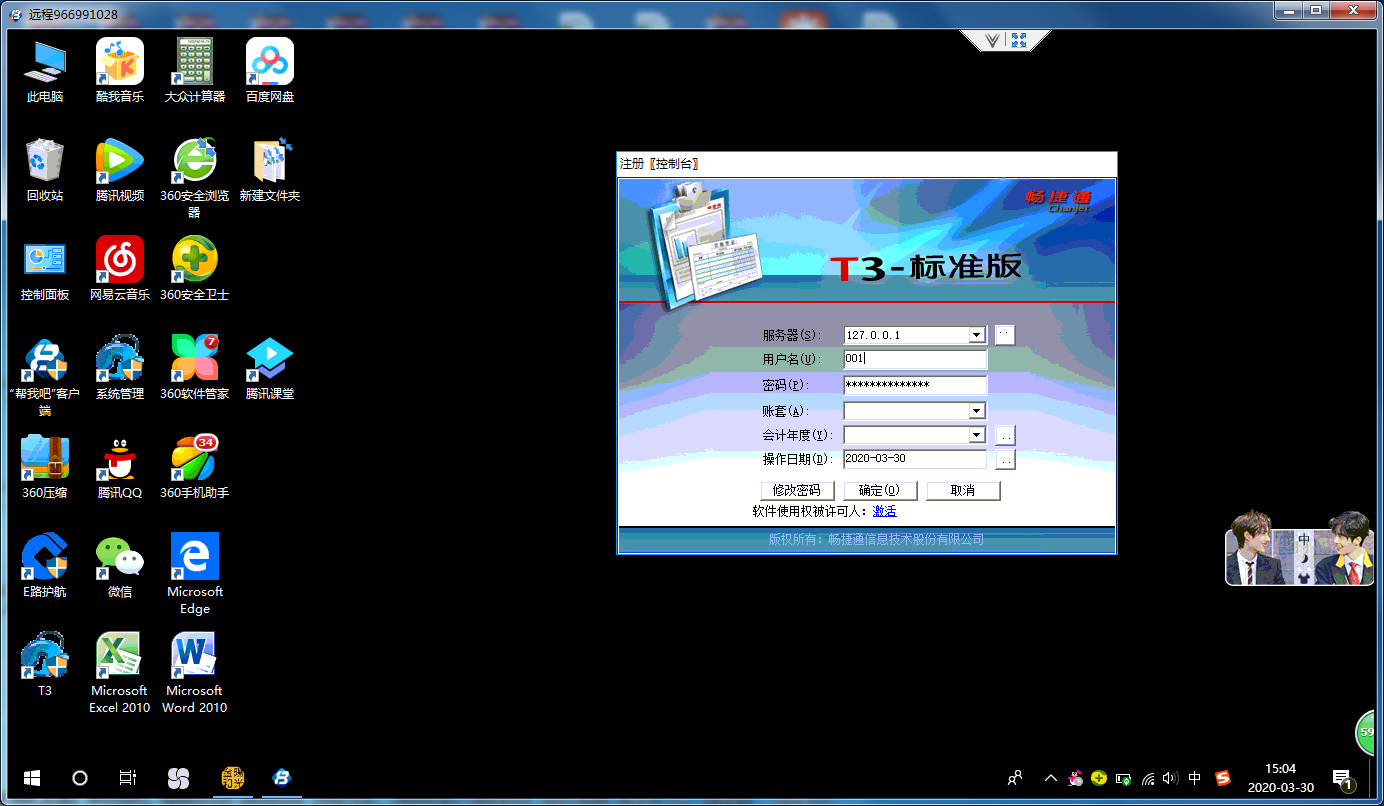
Task: Click ellipsis button beside 会计年度
Action: coord(1005,435)
